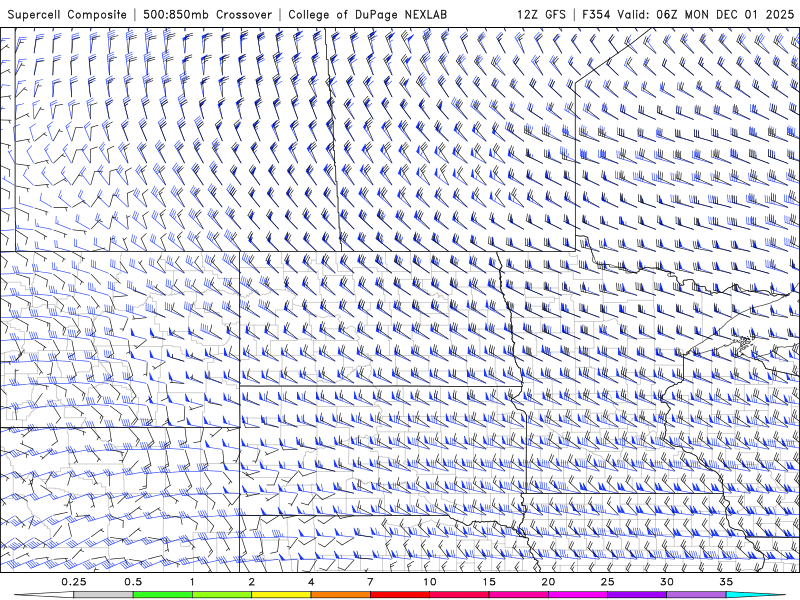Click the 0.5 value on the color scale
The width and height of the screenshot is (800, 600).
[x=133, y=582]
